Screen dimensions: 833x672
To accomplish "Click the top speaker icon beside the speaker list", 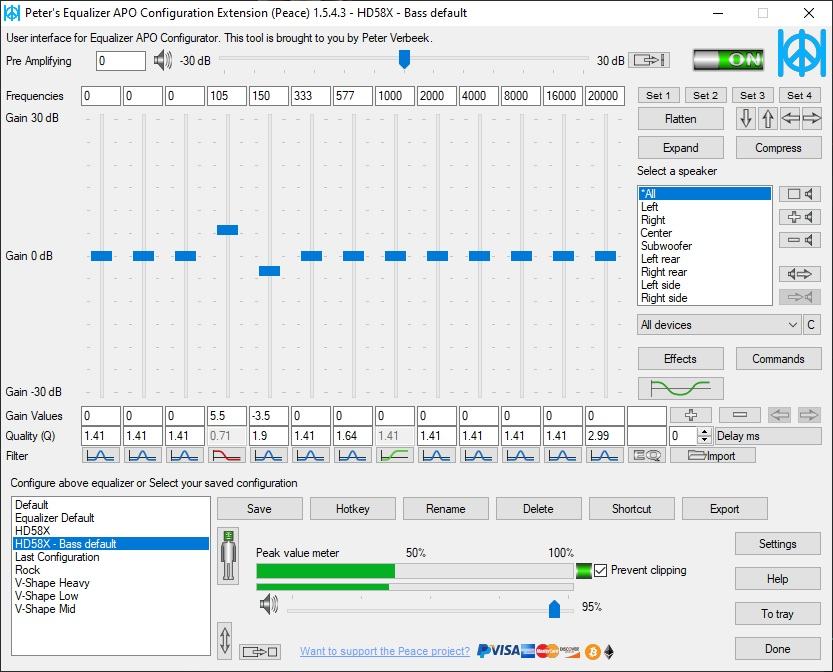I will tap(800, 194).
